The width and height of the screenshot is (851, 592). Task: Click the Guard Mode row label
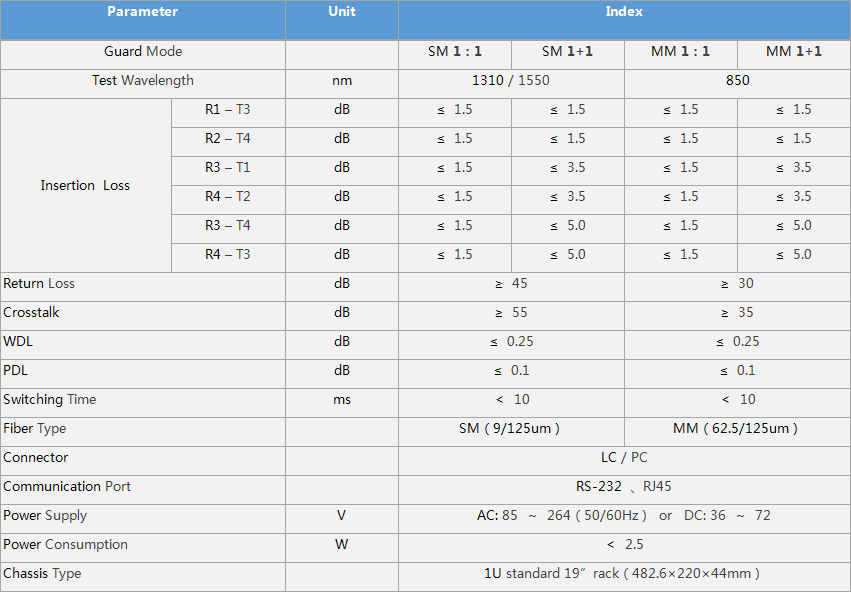coord(142,51)
